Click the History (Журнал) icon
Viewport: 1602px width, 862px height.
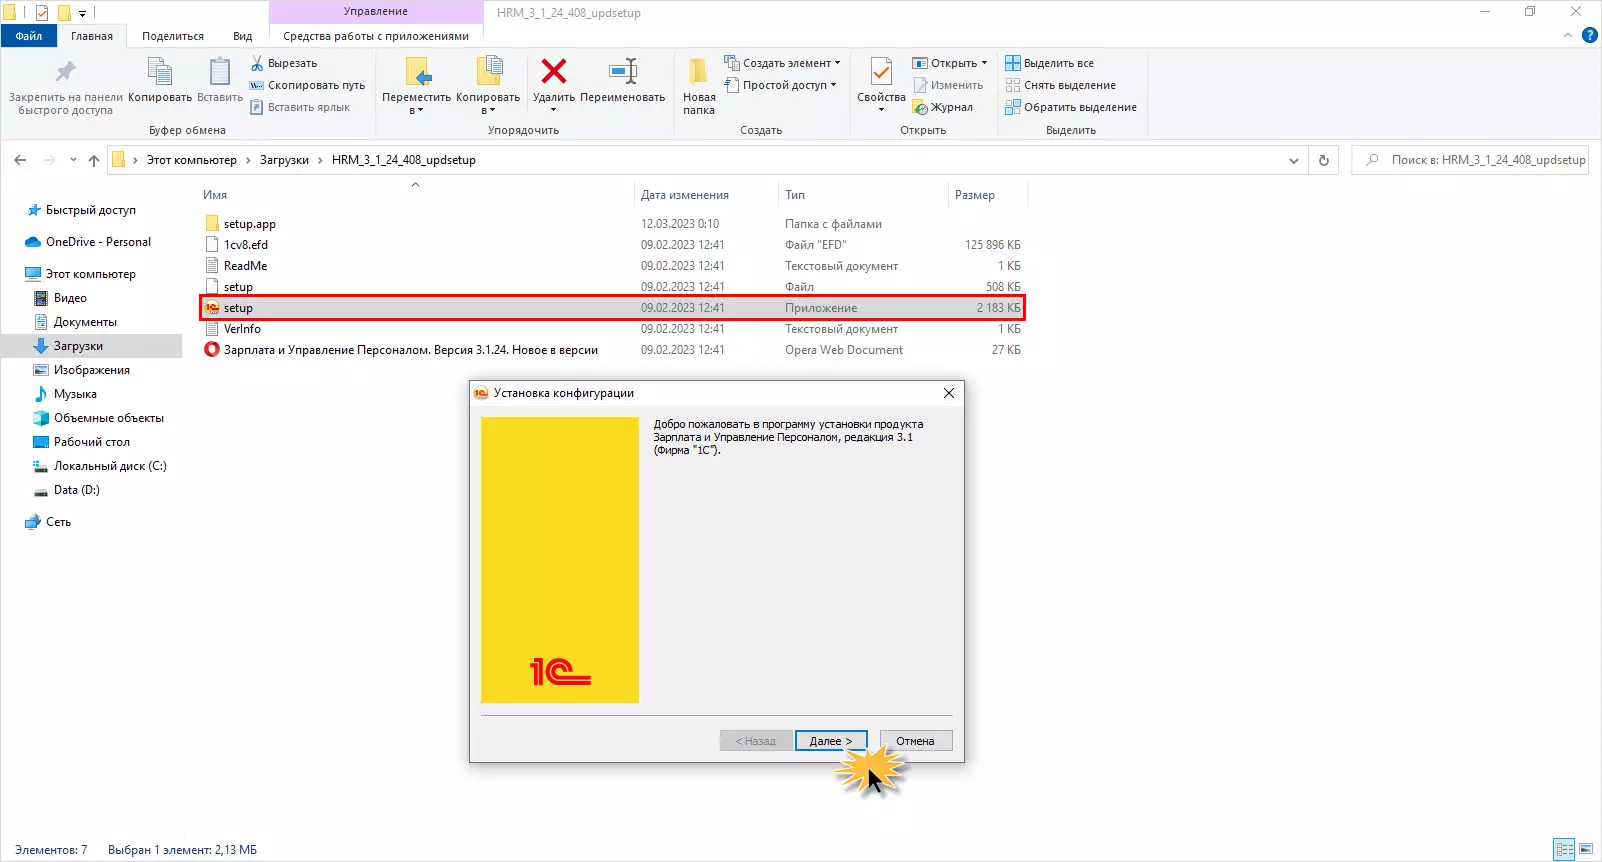click(921, 107)
